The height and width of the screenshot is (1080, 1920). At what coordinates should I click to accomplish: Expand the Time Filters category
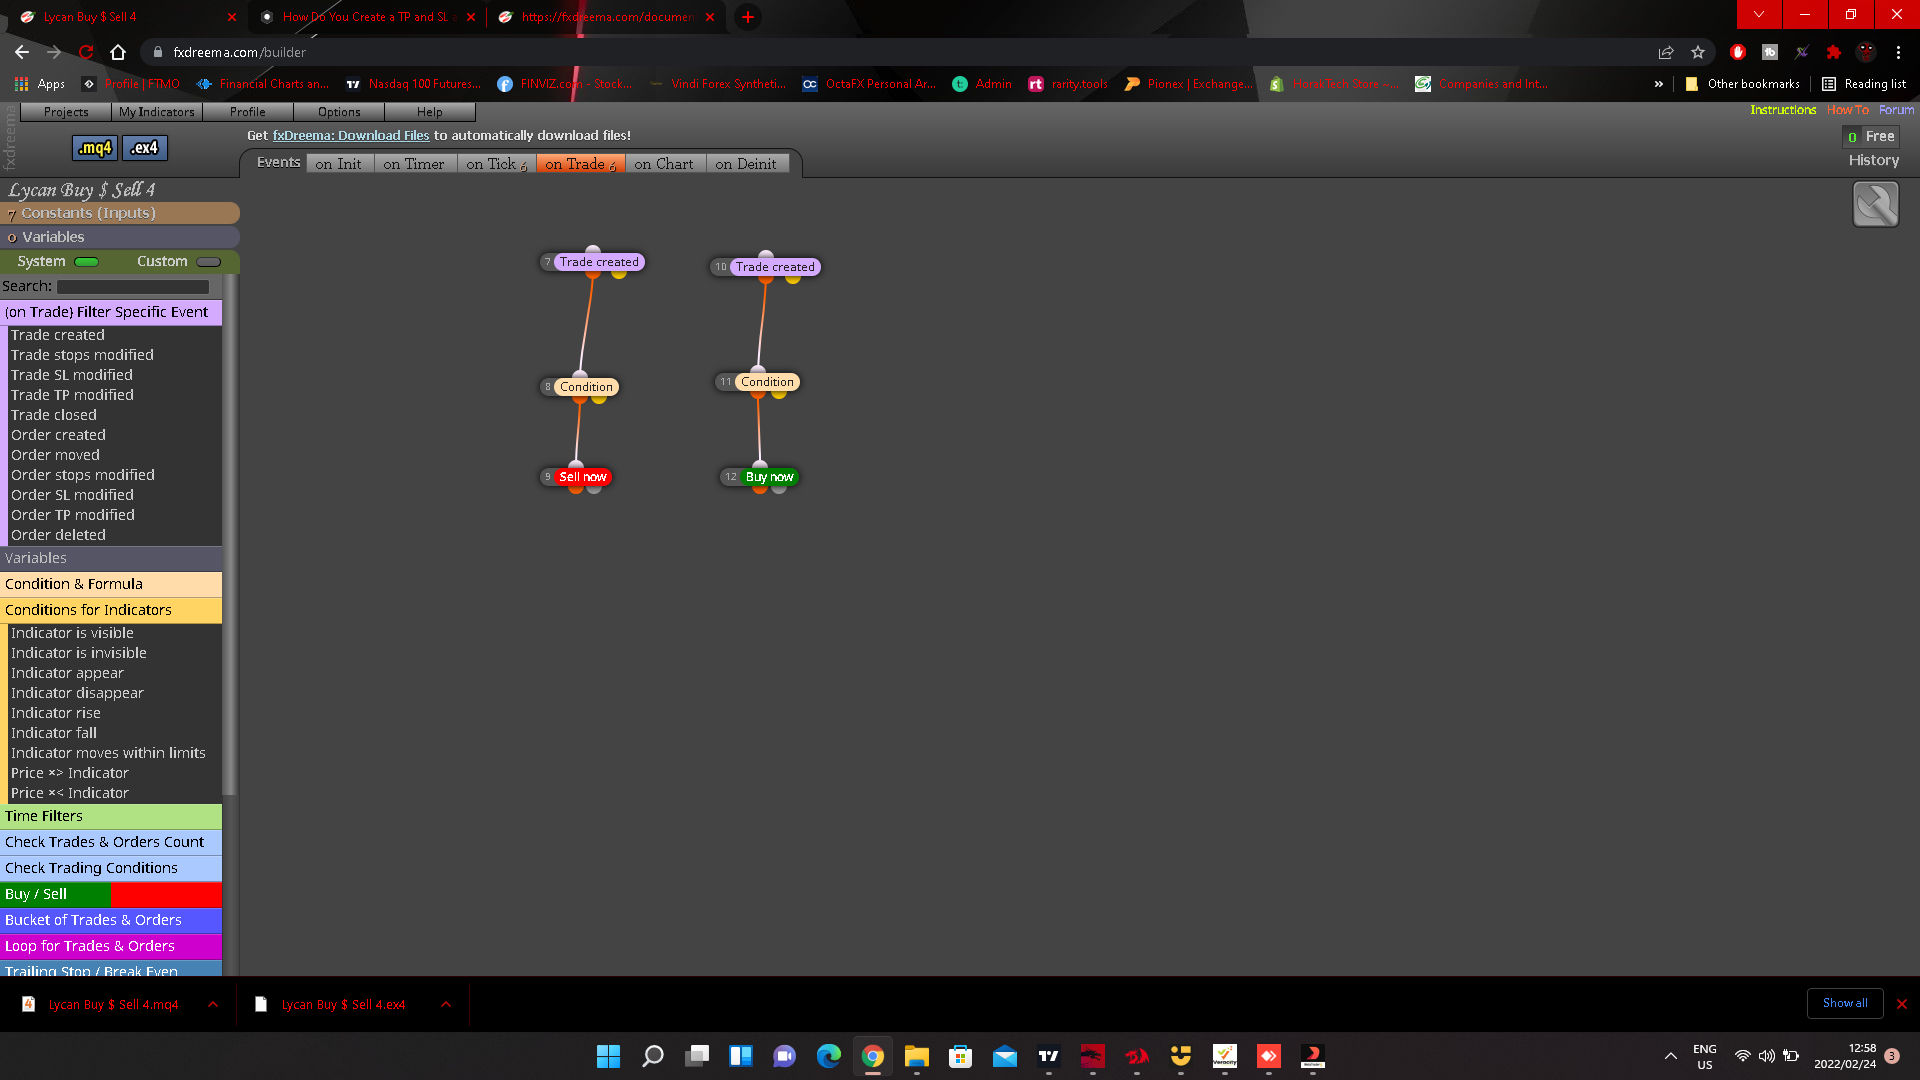click(111, 816)
